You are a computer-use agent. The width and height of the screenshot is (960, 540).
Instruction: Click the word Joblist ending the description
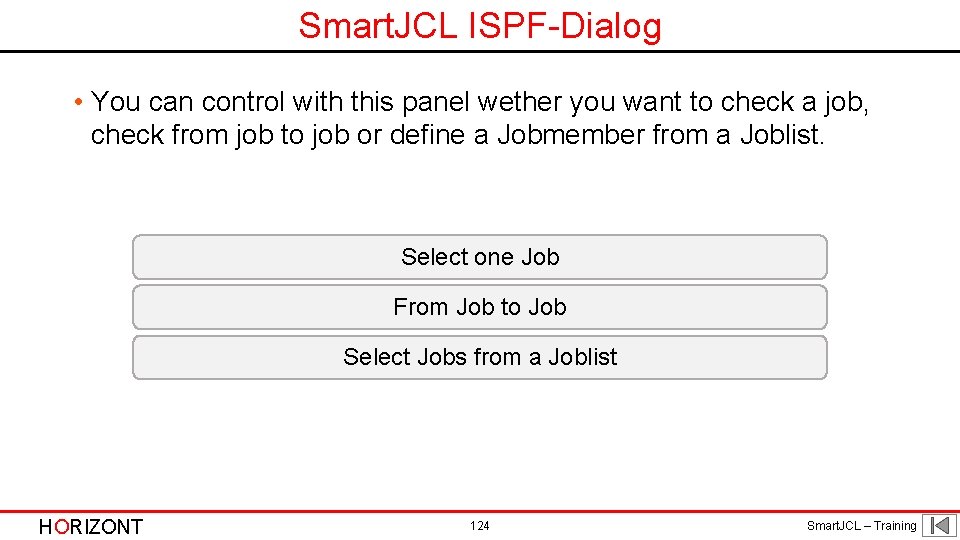click(782, 135)
